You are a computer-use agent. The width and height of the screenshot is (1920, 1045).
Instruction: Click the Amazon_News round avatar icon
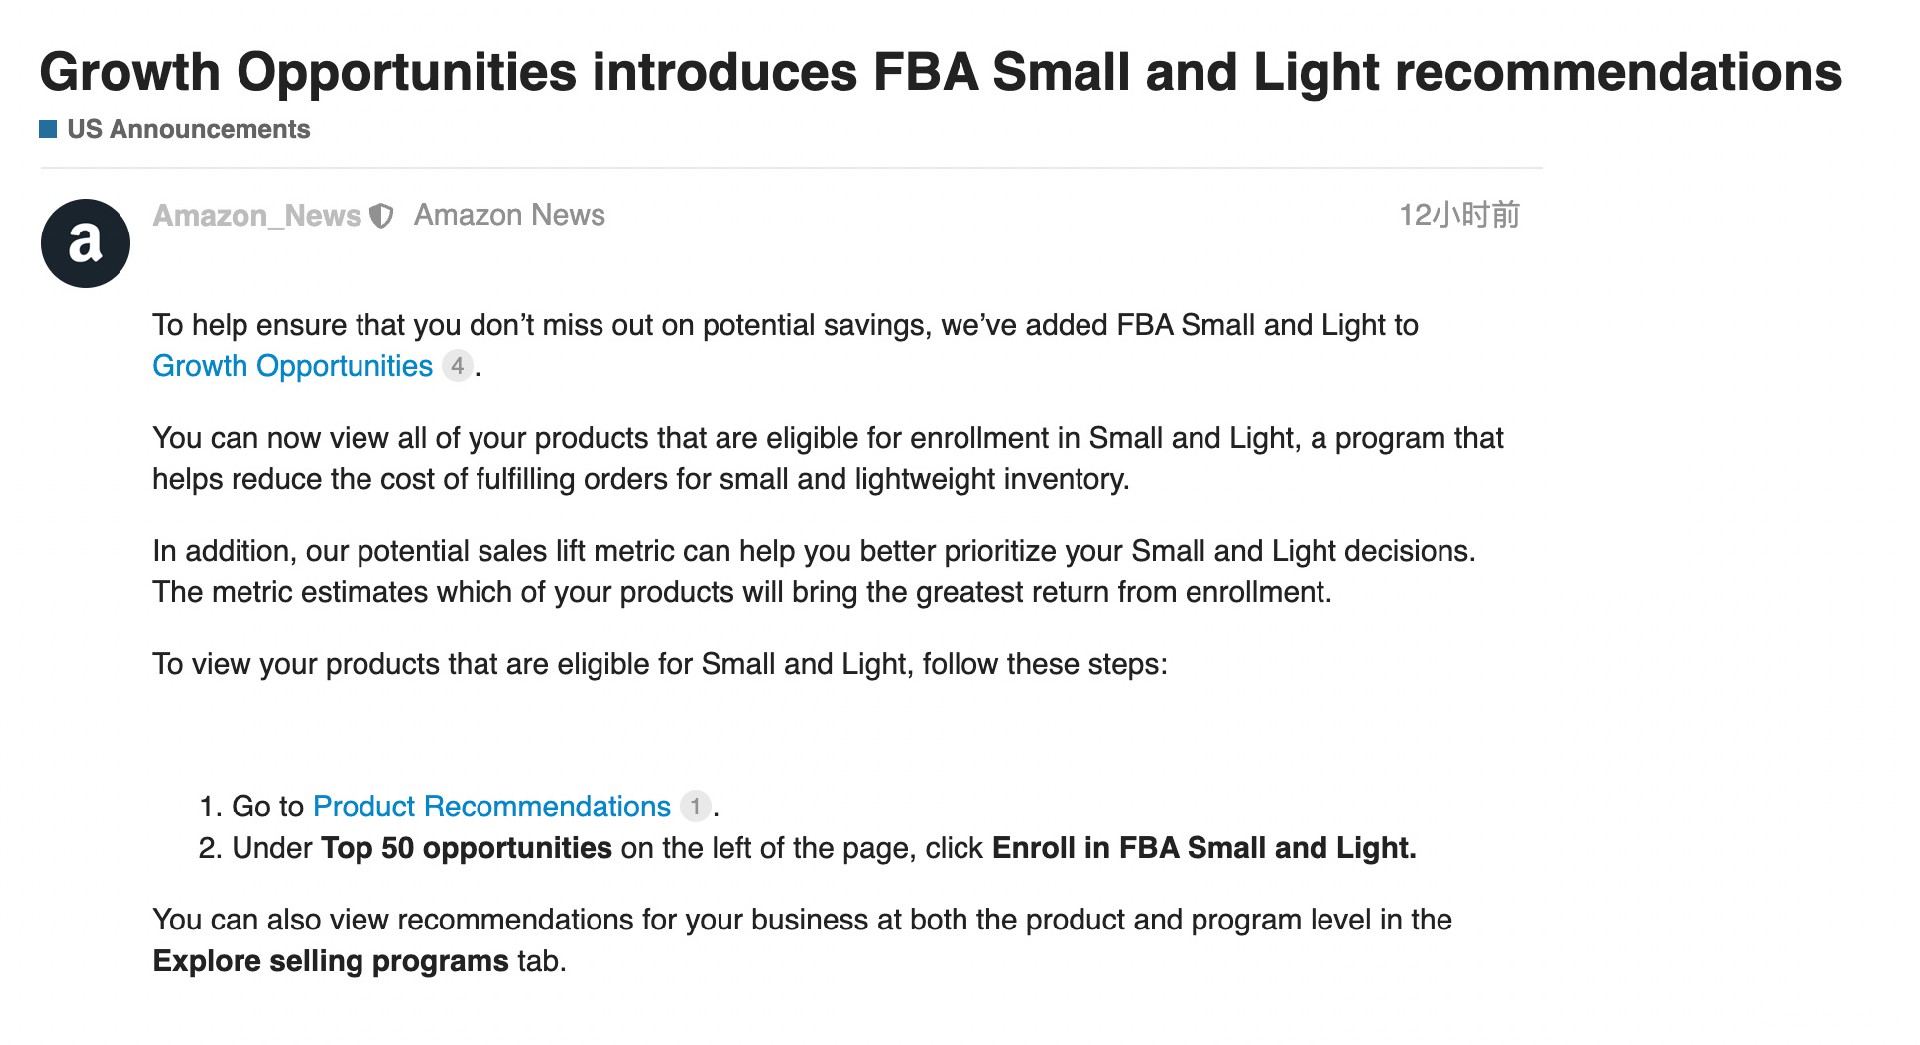pos(85,243)
